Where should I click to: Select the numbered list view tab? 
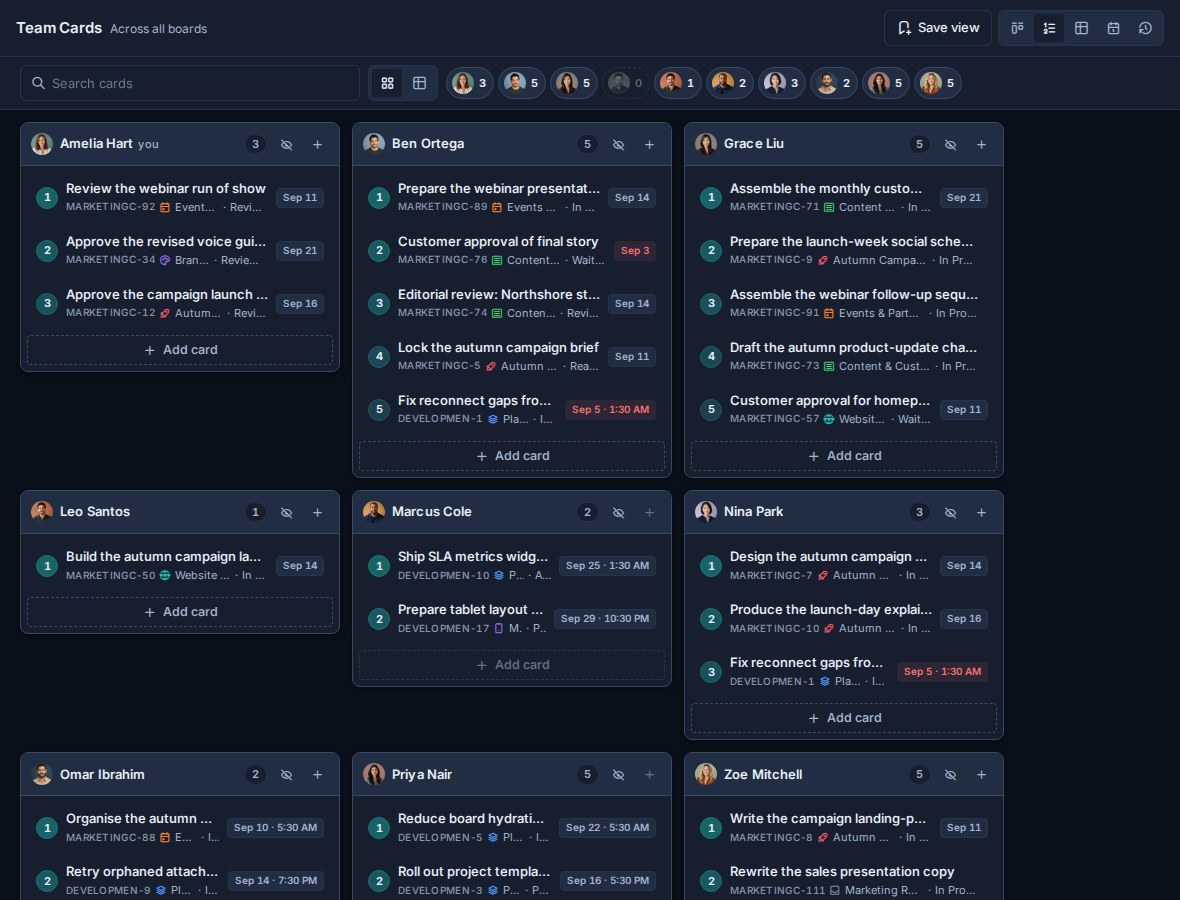pyautogui.click(x=1049, y=28)
